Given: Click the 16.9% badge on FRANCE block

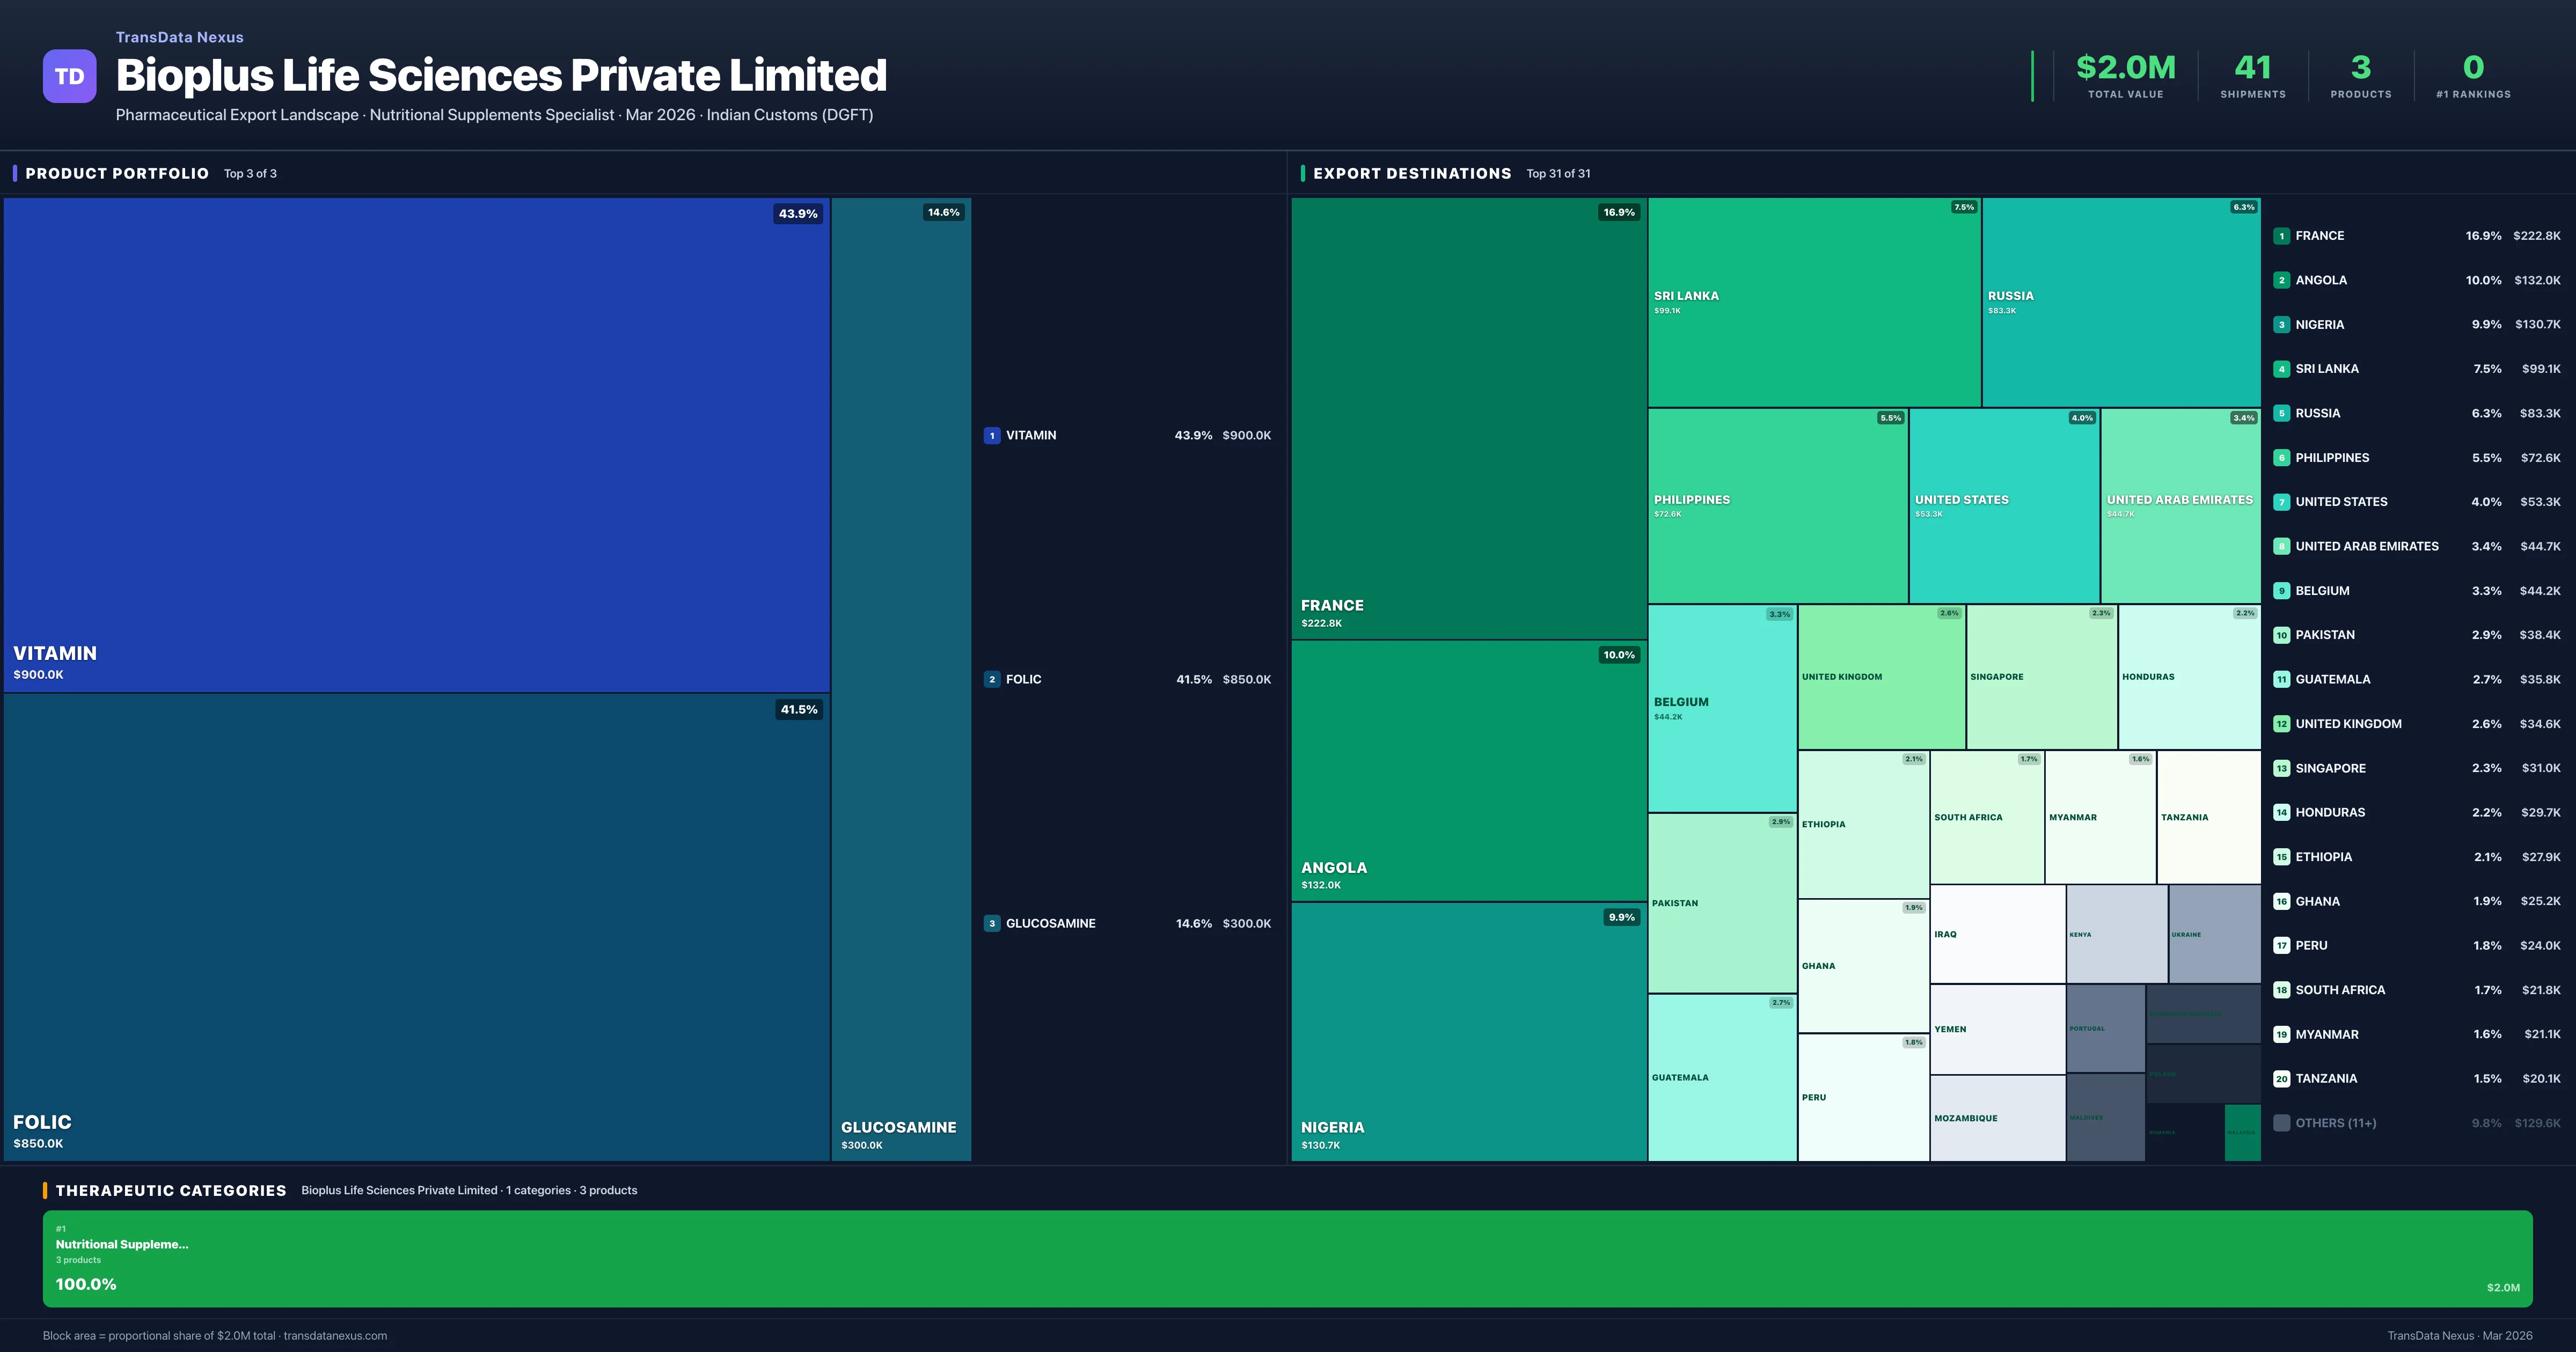Looking at the screenshot, I should point(1618,212).
